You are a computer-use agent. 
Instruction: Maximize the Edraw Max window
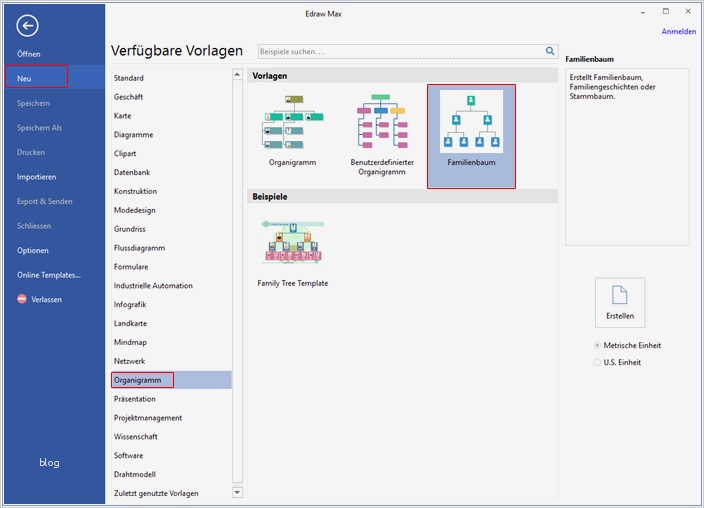[666, 11]
